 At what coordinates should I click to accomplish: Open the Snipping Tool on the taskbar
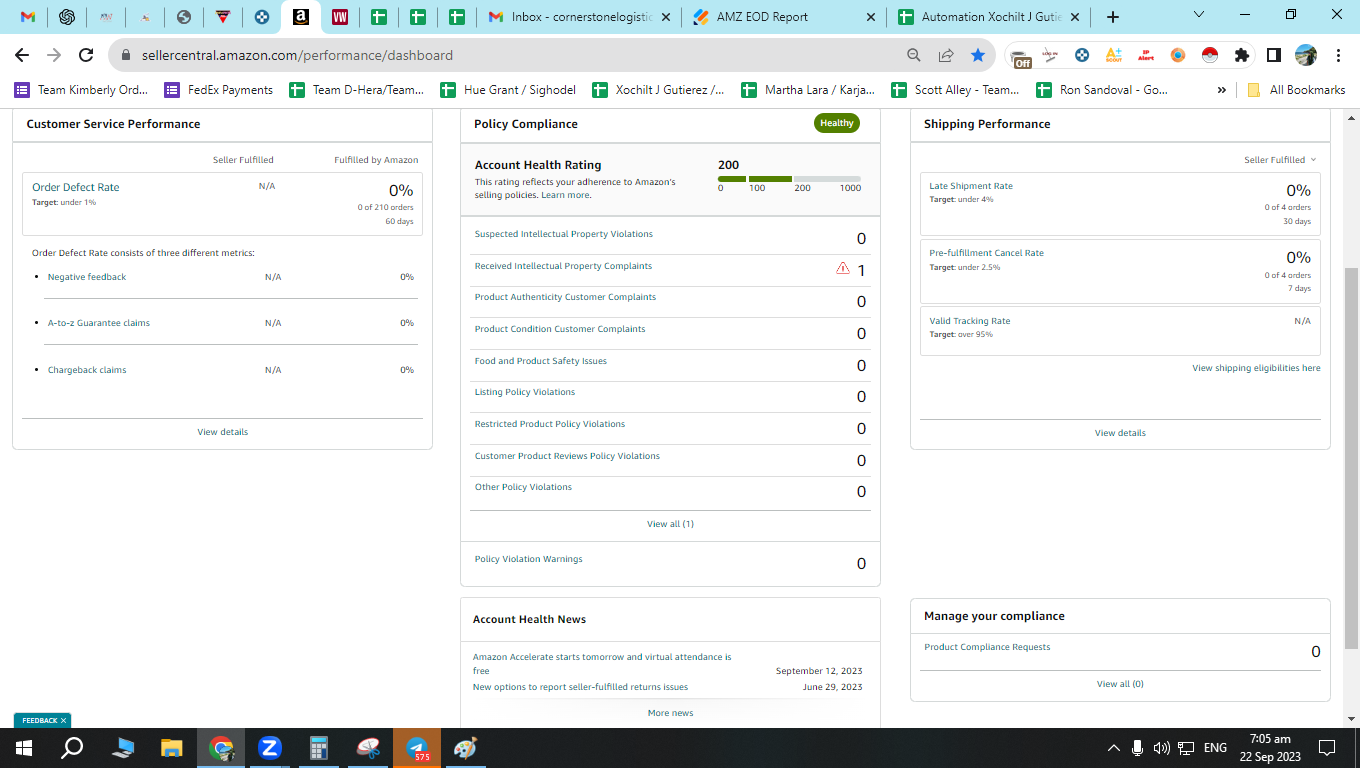(x=368, y=748)
